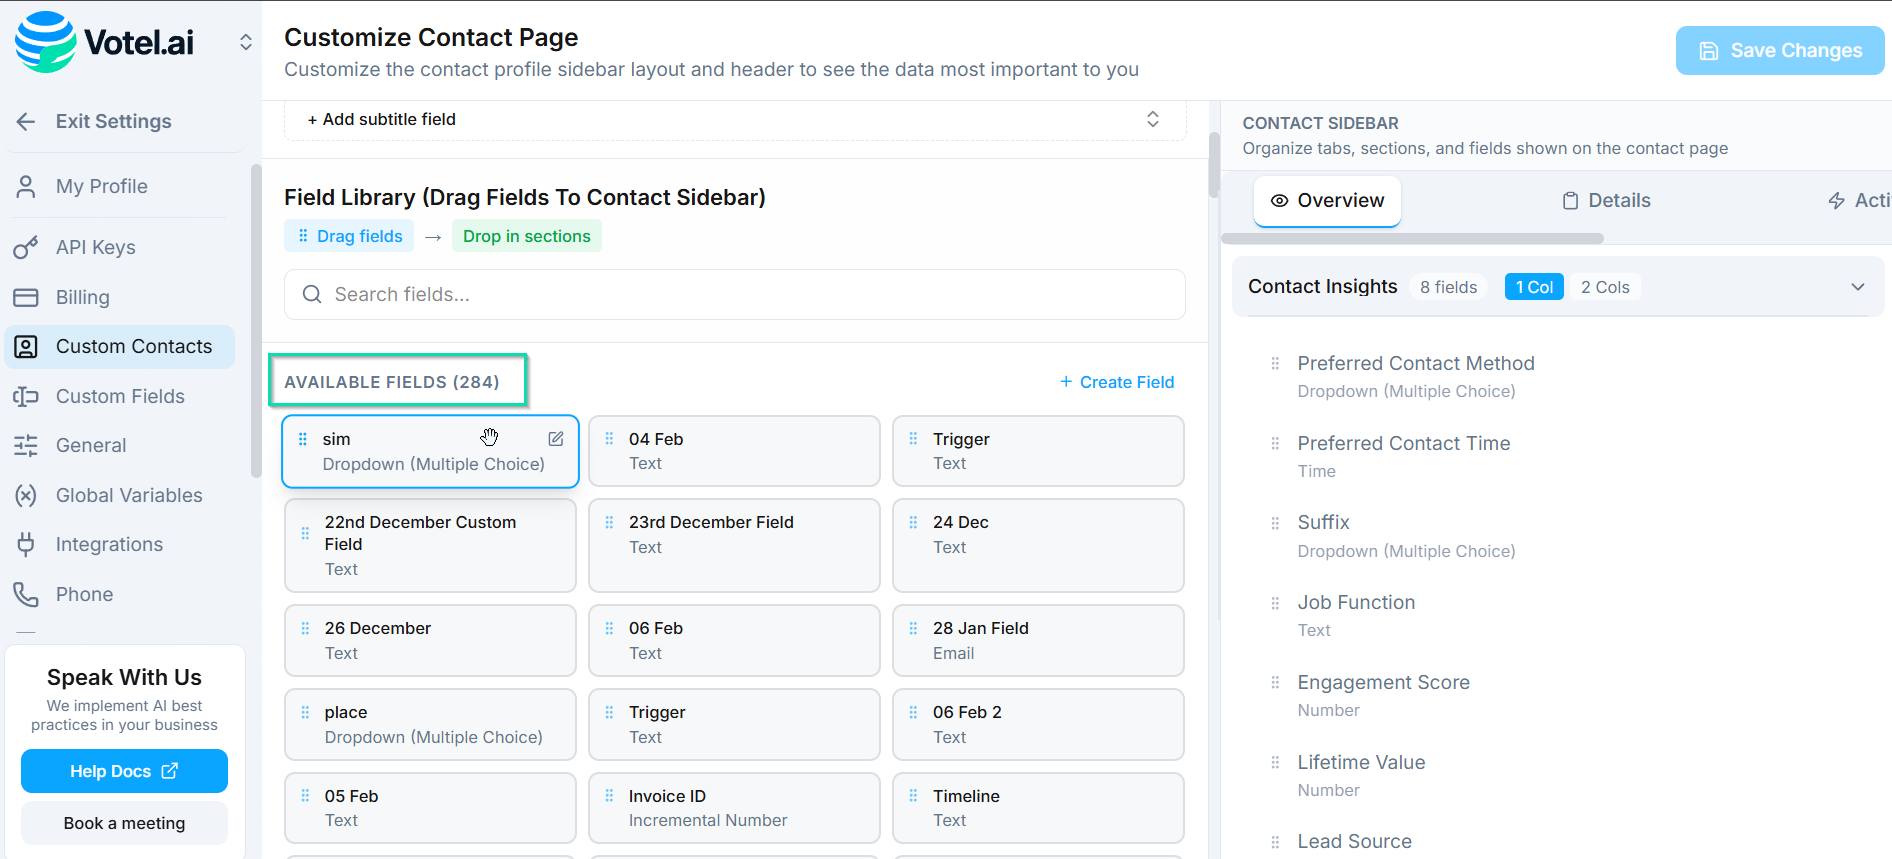
Task: Click the horizontal scrollbar under sidebar tabs
Action: [x=1412, y=239]
